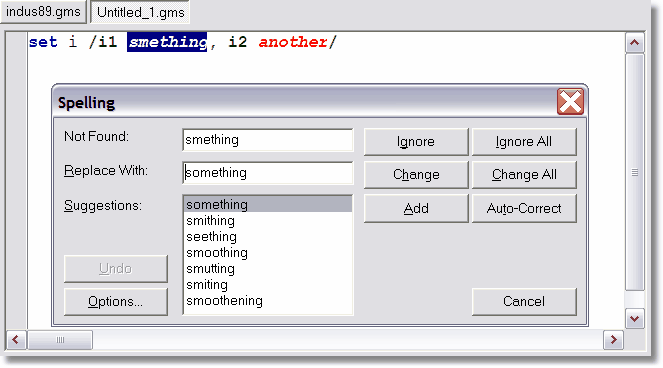Click the Change button
Screen dimensions: 663x368
416,175
